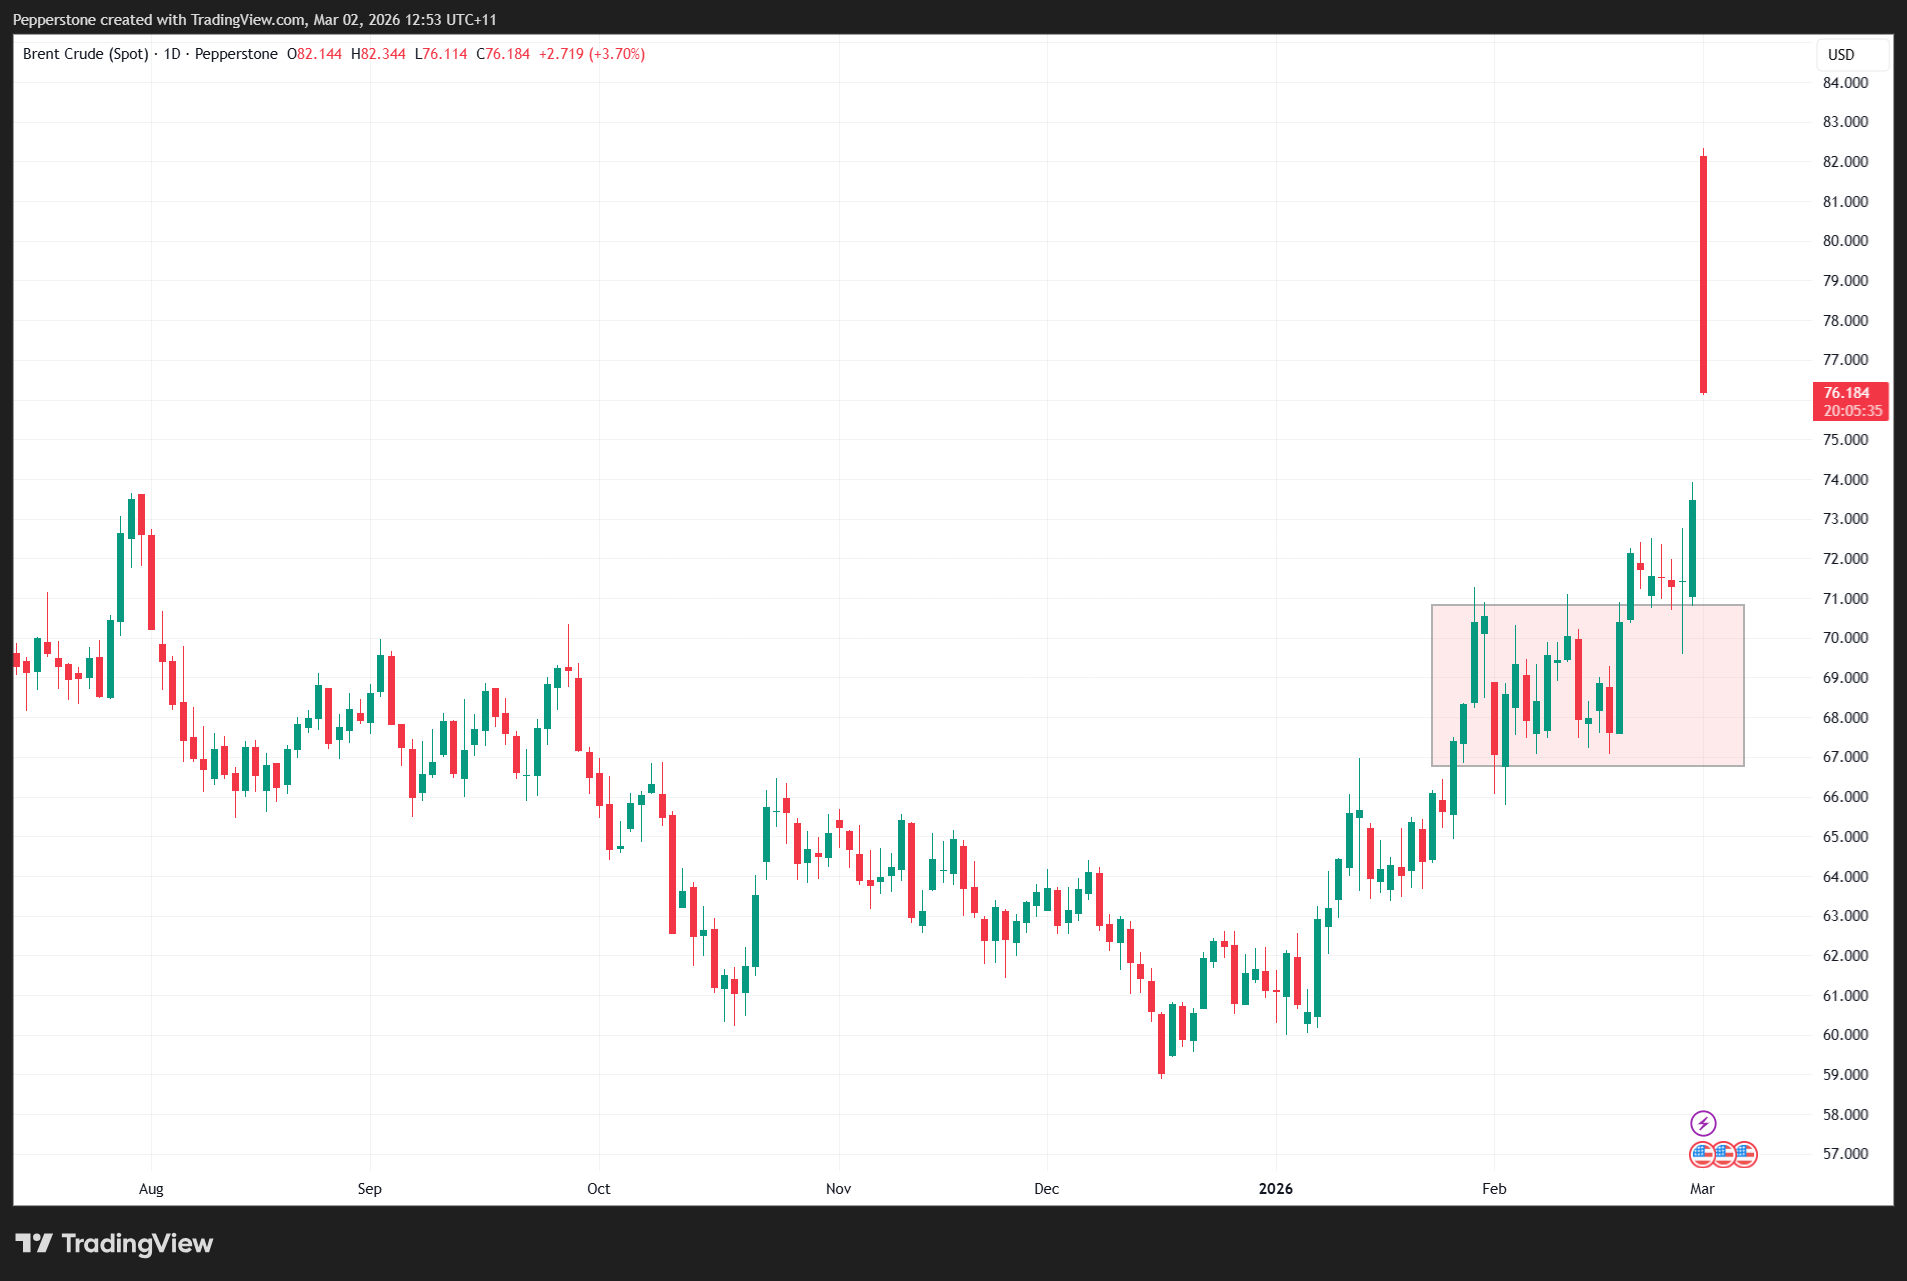This screenshot has width=1907, height=1281.
Task: Click the TradingView logo at bottom left
Action: pyautogui.click(x=114, y=1243)
